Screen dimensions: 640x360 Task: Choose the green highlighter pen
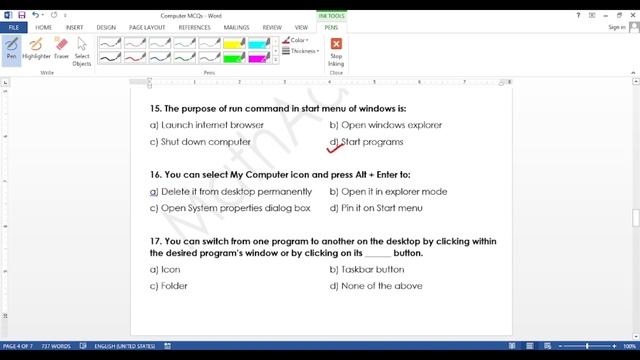click(x=234, y=58)
